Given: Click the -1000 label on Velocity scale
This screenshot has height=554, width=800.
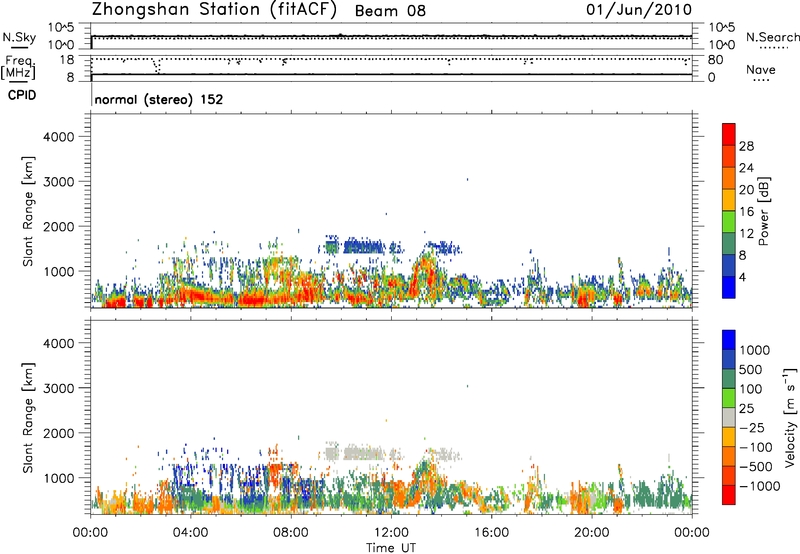Looking at the screenshot, I should [759, 486].
